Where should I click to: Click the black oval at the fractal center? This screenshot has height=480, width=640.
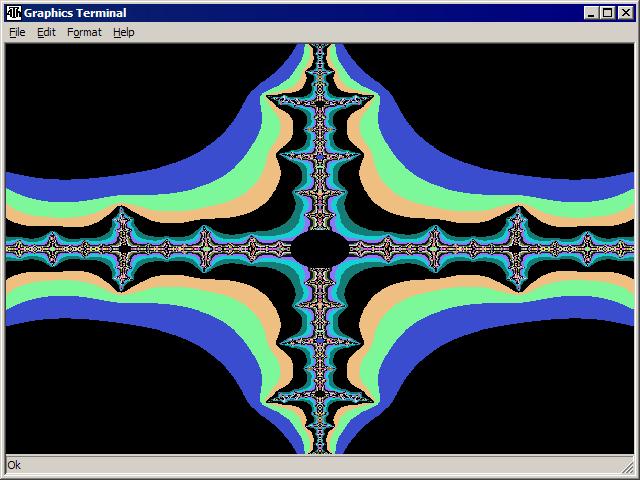(318, 248)
